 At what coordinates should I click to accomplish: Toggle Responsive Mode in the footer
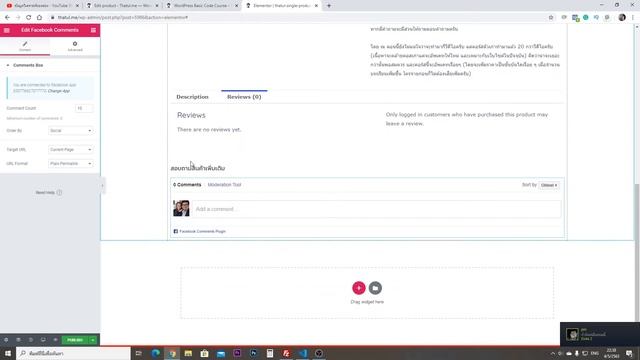click(43, 340)
